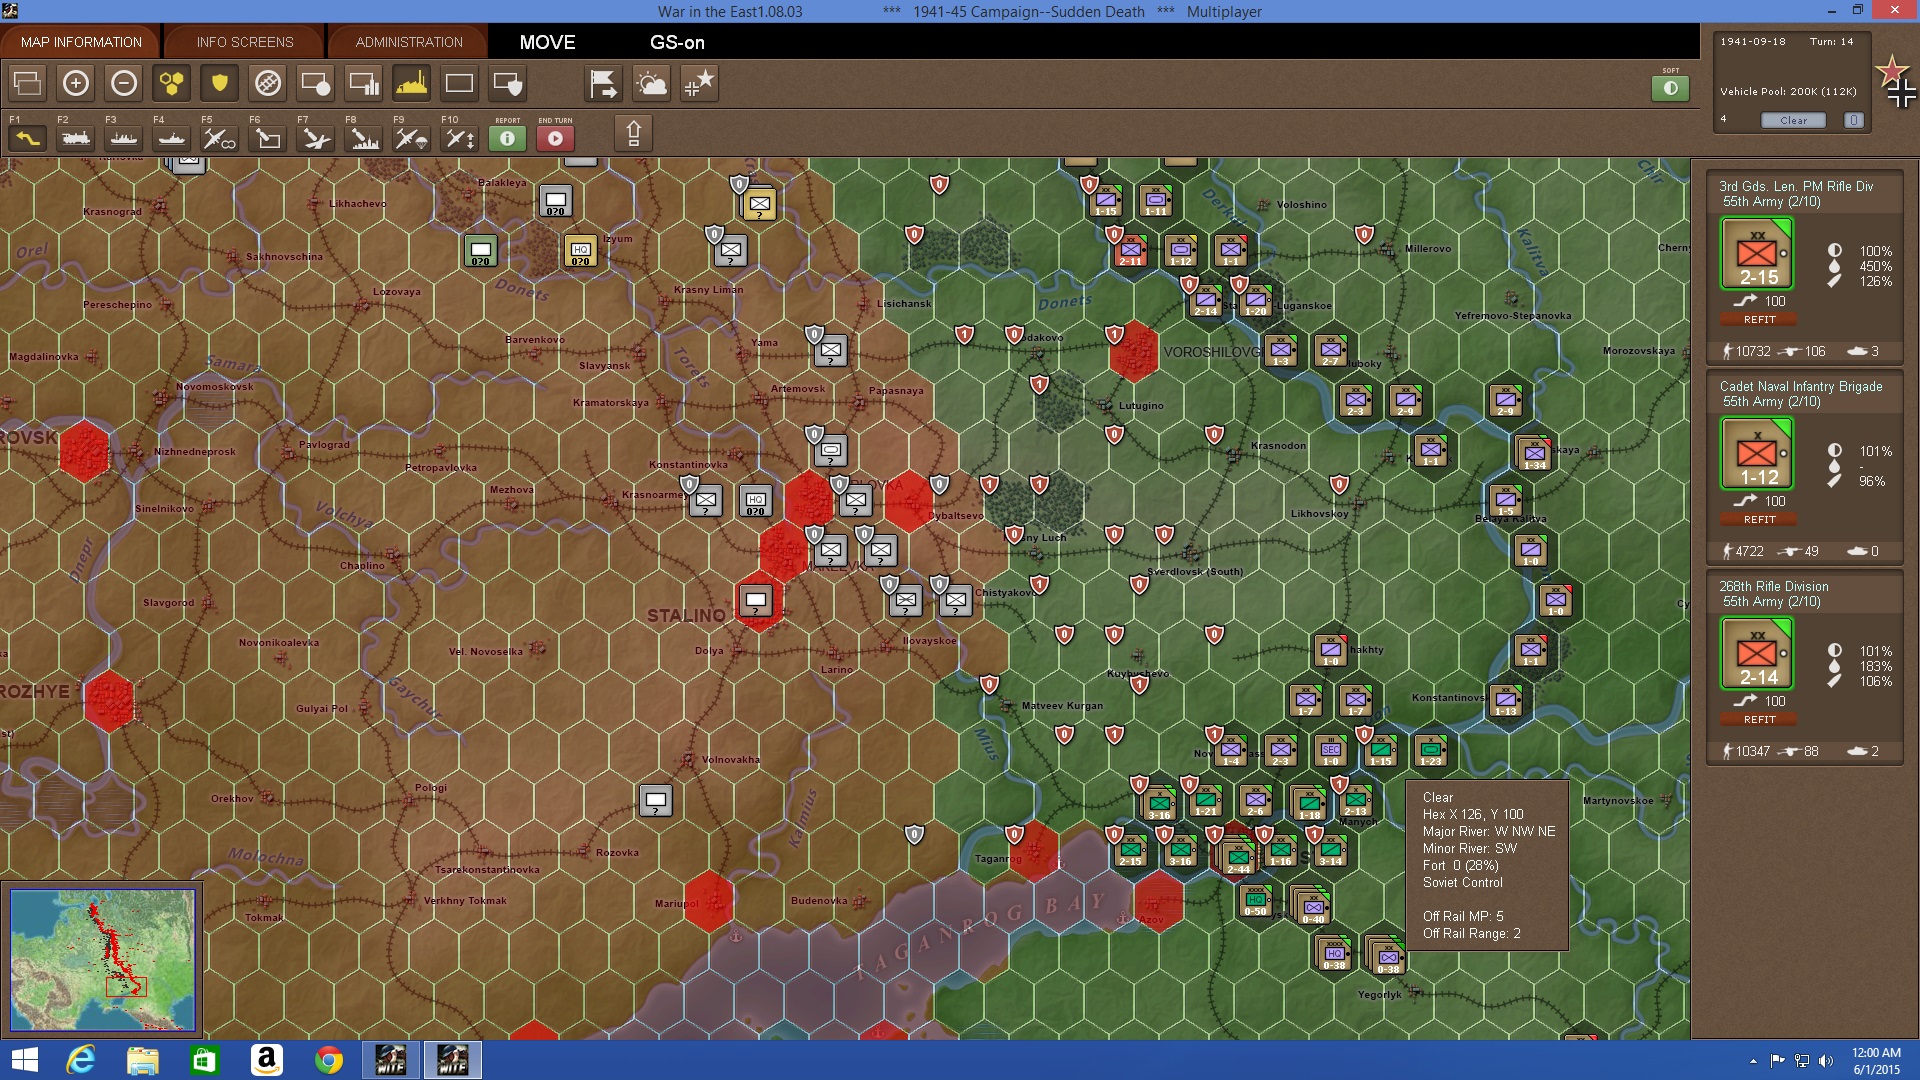Screen dimensions: 1920x1080
Task: Toggle the yellow factory locations overlay
Action: pos(412,83)
